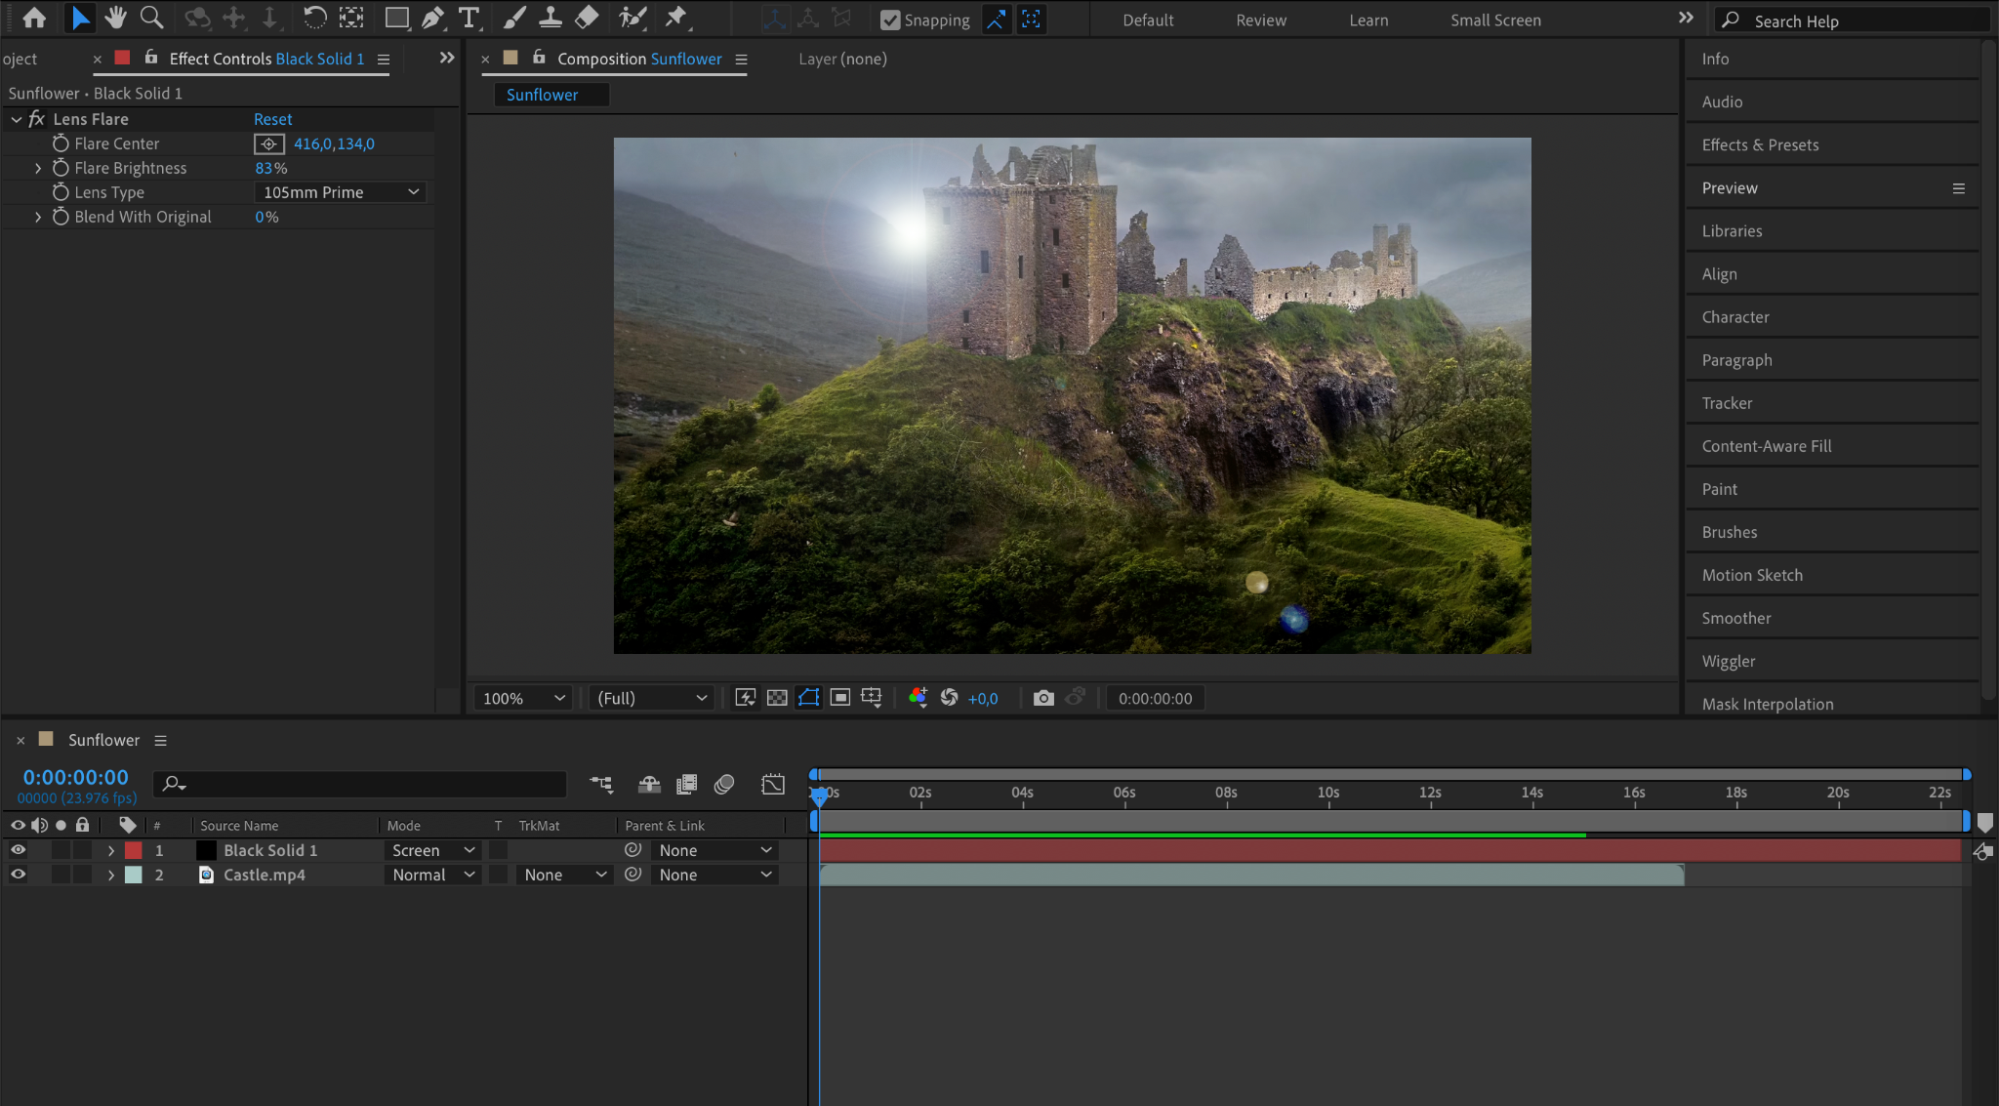Image resolution: width=1999 pixels, height=1106 pixels.
Task: Hide the Black Solid 1 layer
Action: pyautogui.click(x=18, y=850)
